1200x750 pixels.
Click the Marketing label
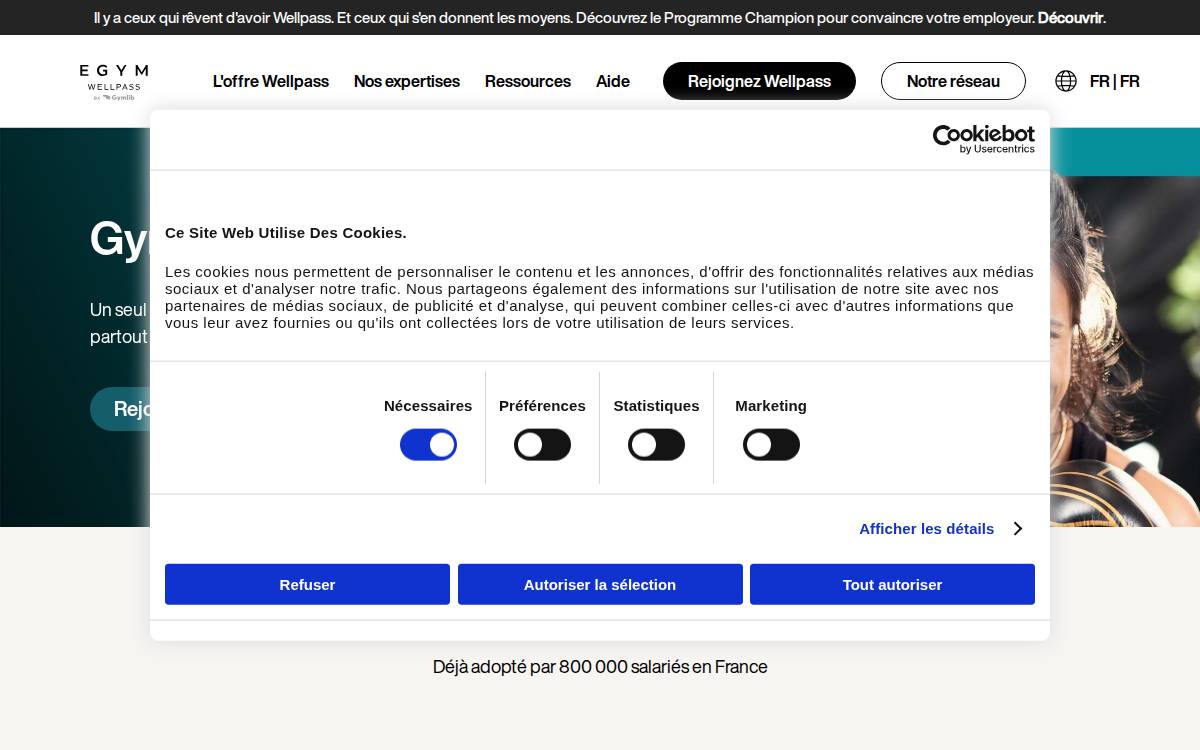771,406
